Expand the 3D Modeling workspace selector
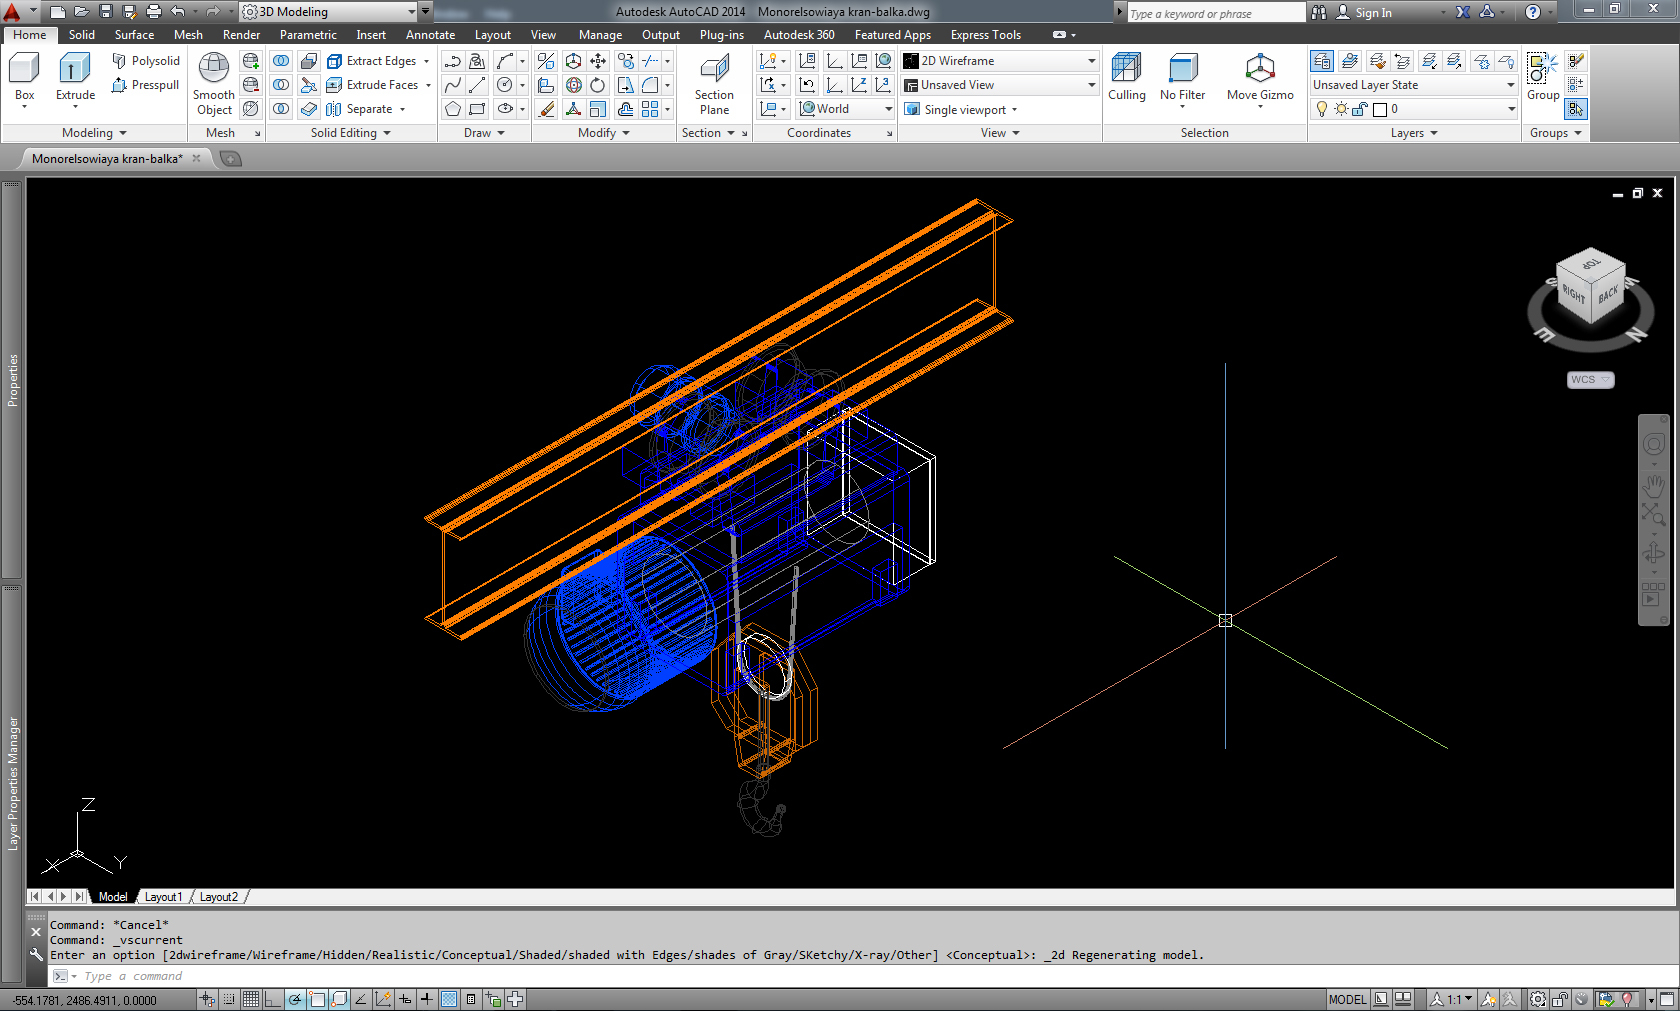 pos(412,11)
